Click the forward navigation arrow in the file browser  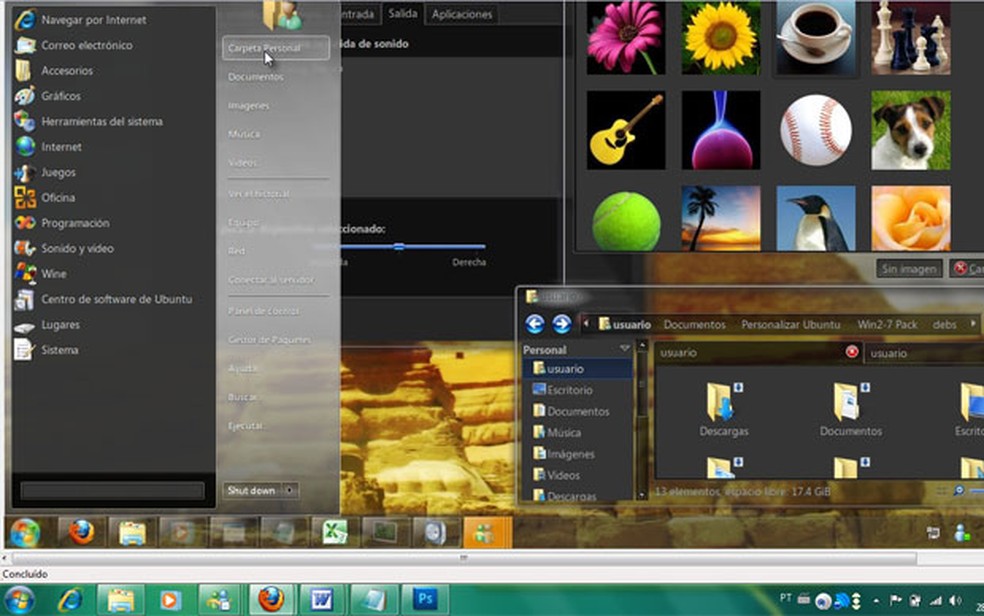click(561, 323)
